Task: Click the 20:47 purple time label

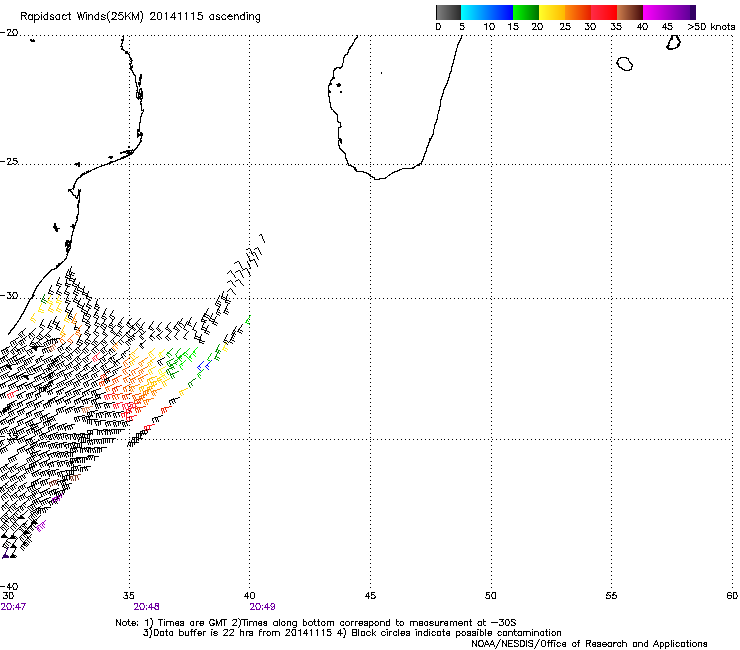Action: [13, 607]
